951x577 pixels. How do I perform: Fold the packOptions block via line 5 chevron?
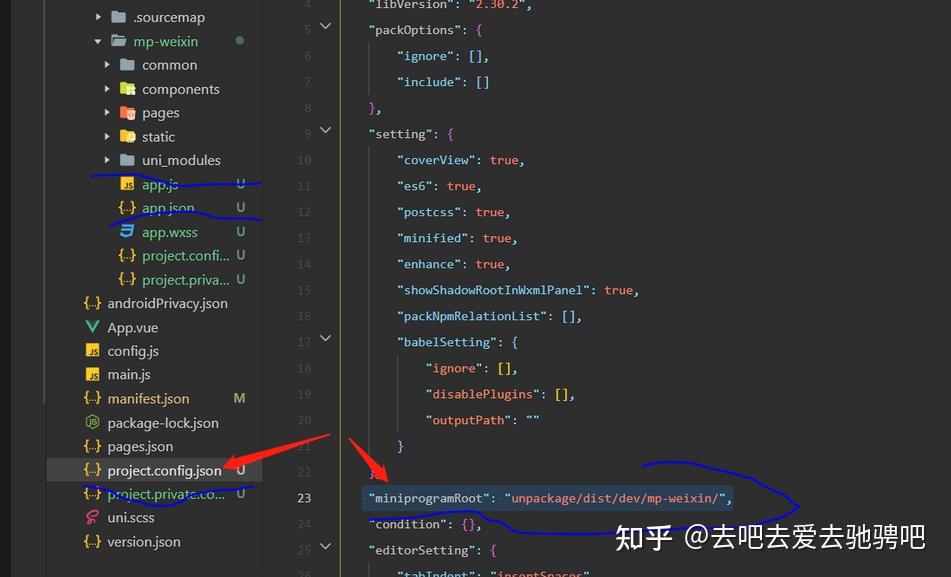pyautogui.click(x=324, y=26)
